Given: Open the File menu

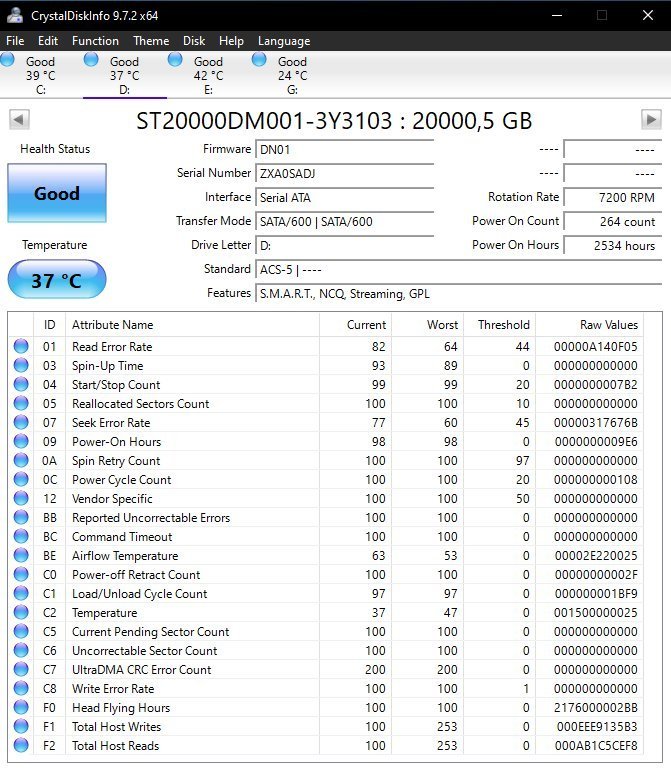Looking at the screenshot, I should coord(15,41).
